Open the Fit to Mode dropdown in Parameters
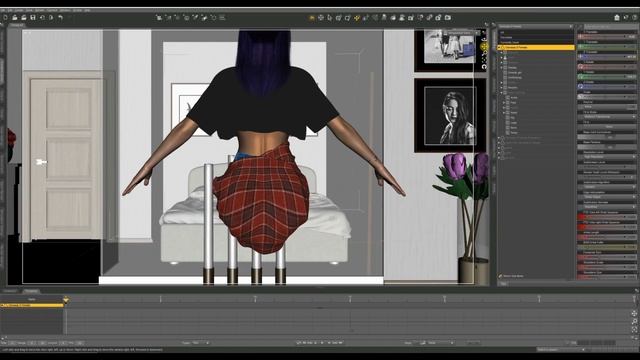This screenshot has width=640, height=360. tap(607, 117)
